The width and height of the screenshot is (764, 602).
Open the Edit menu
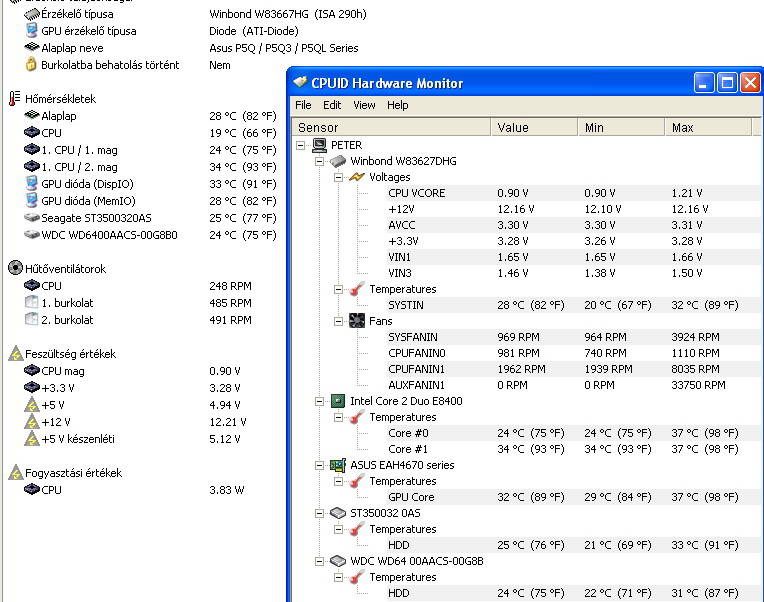332,105
